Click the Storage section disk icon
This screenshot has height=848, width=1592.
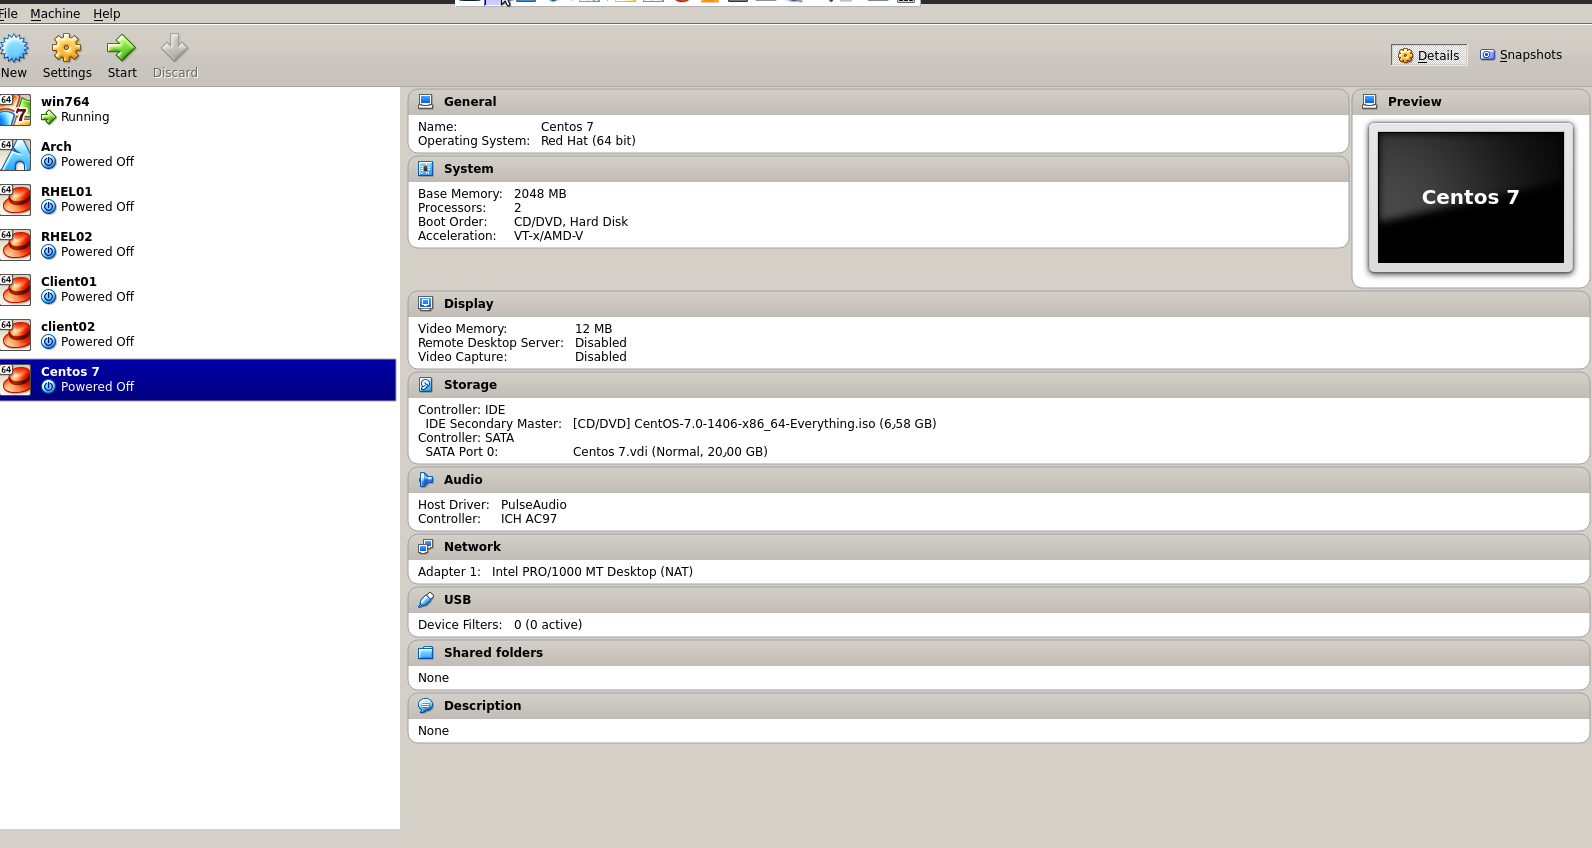(x=426, y=385)
